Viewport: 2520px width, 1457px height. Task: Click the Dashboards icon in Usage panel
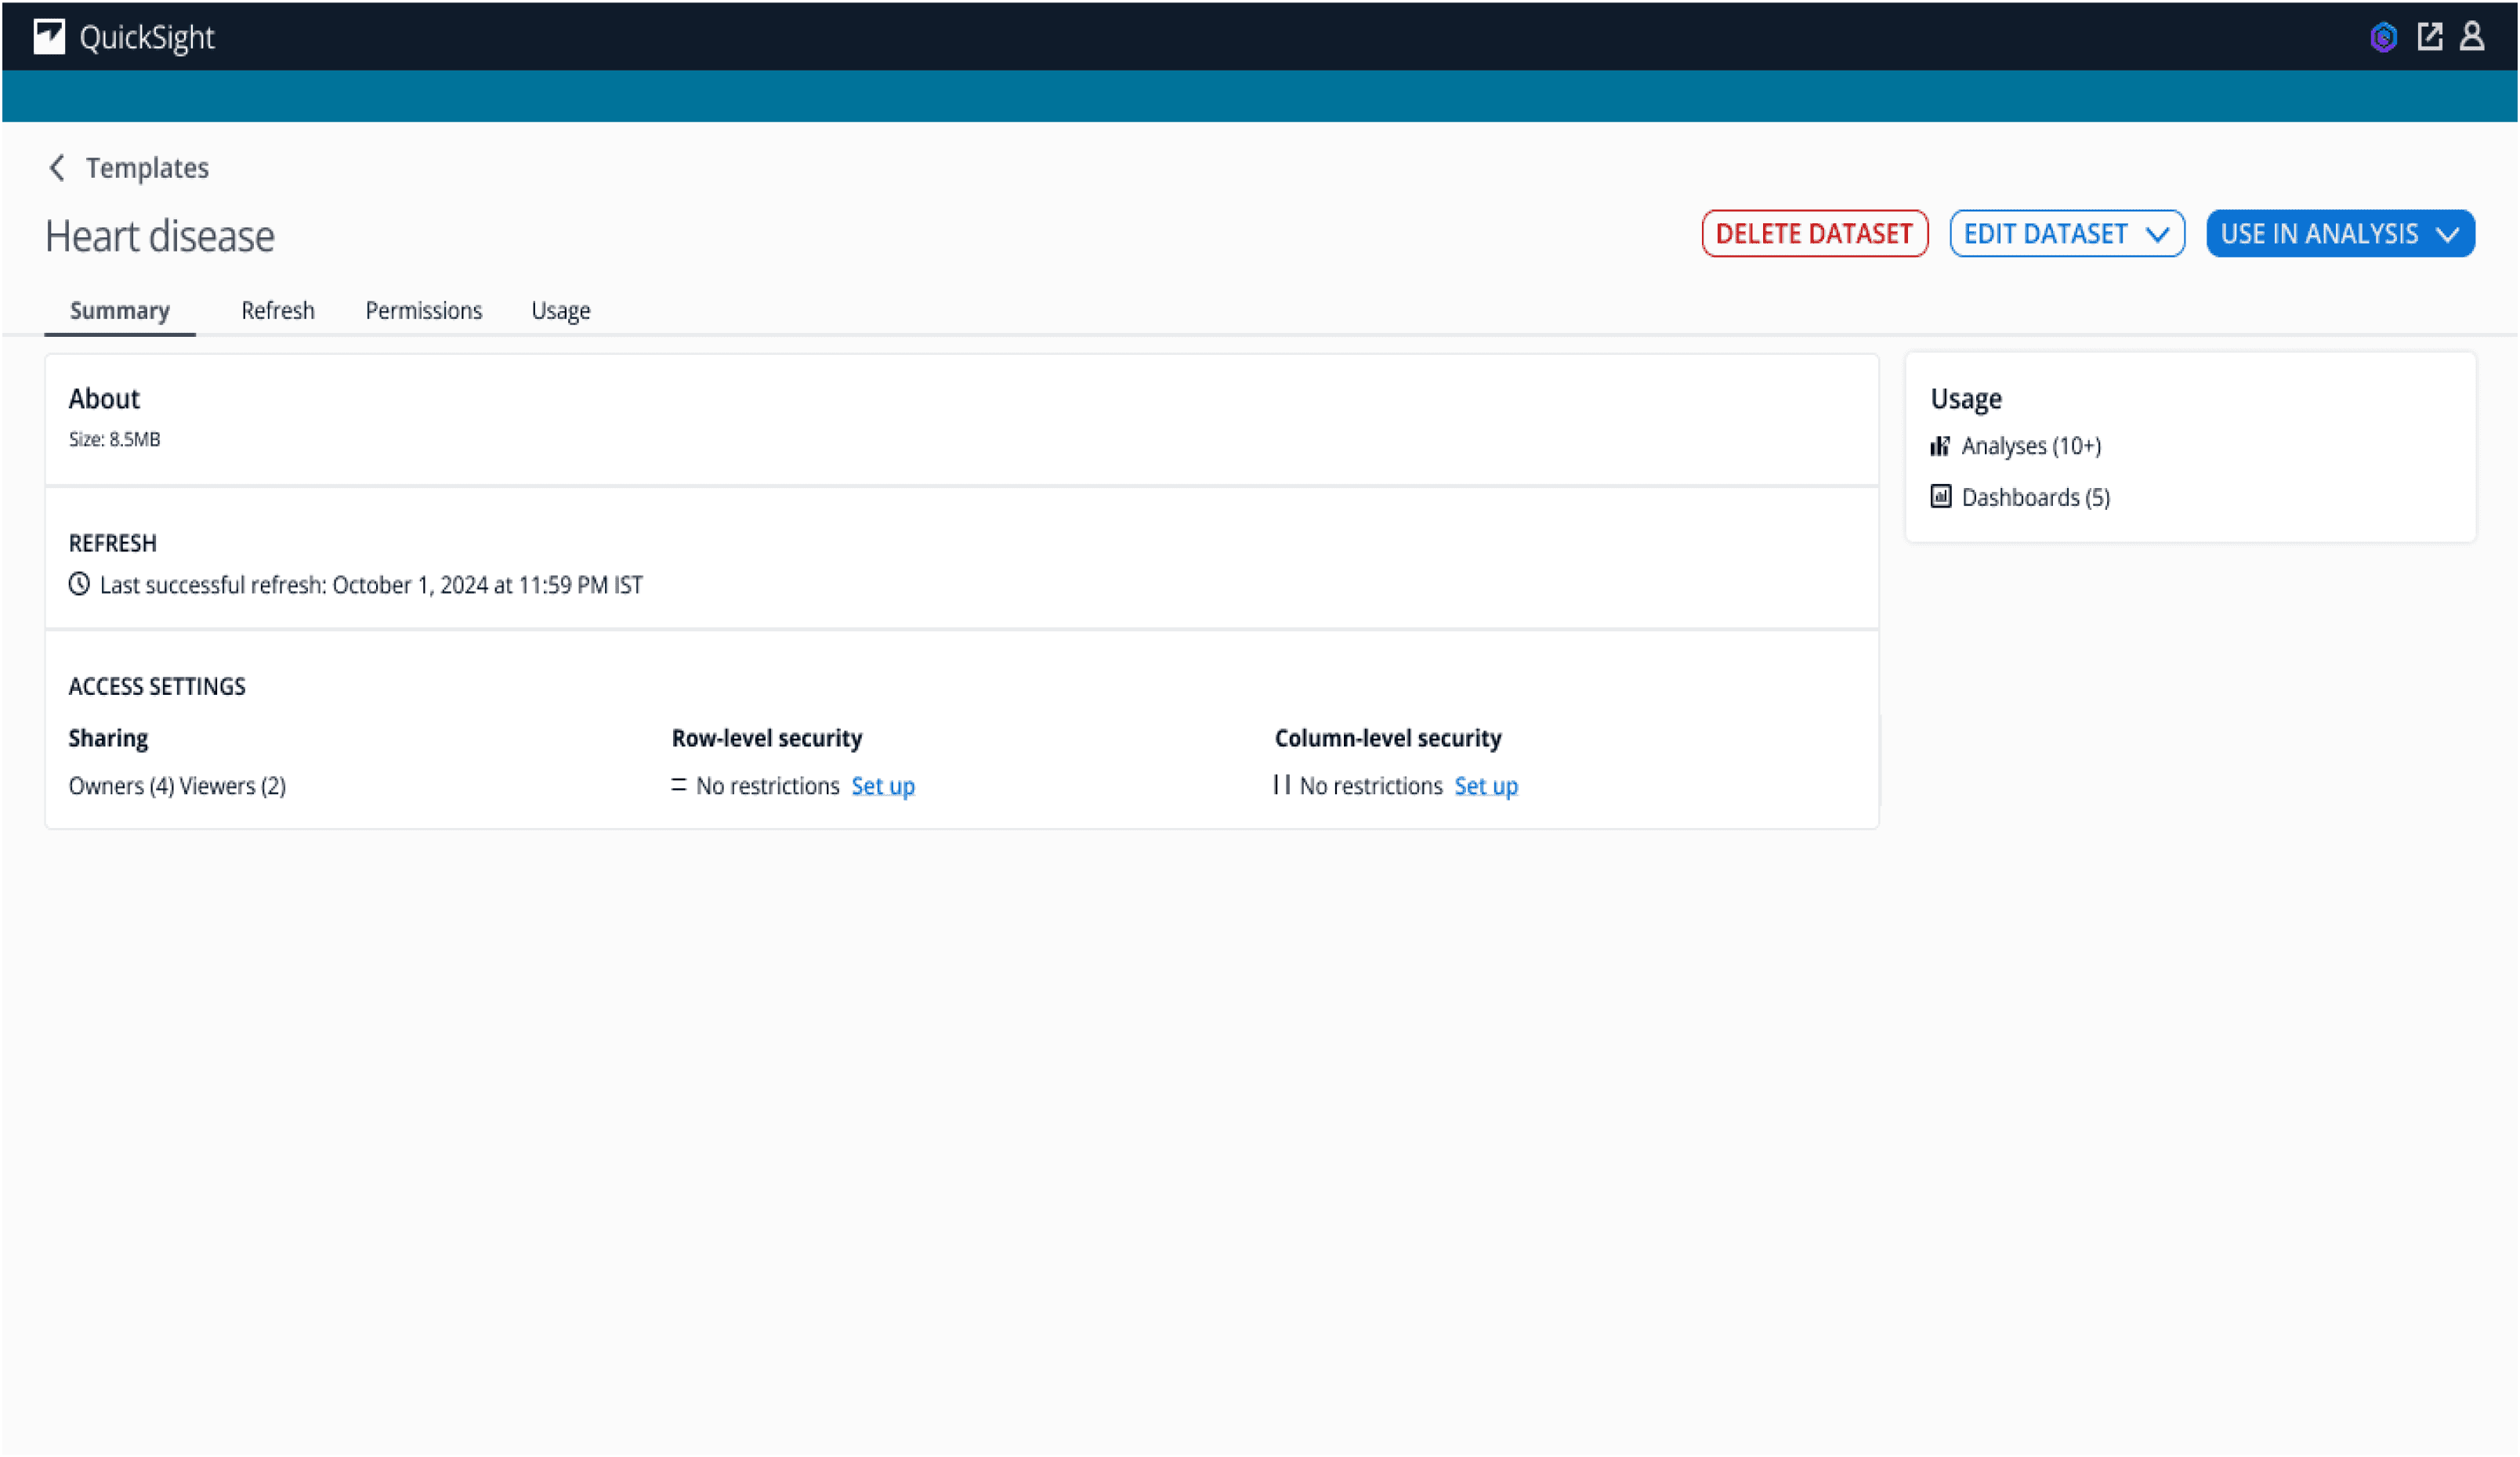1940,497
